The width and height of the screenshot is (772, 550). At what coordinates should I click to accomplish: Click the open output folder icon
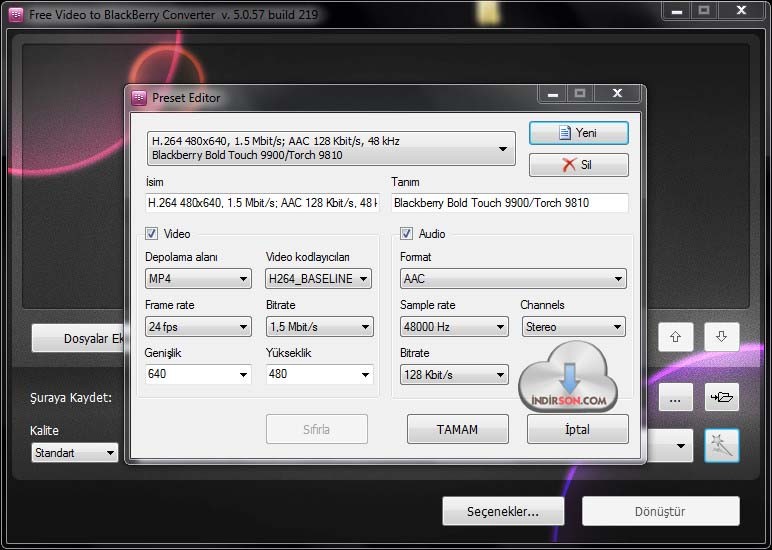721,397
